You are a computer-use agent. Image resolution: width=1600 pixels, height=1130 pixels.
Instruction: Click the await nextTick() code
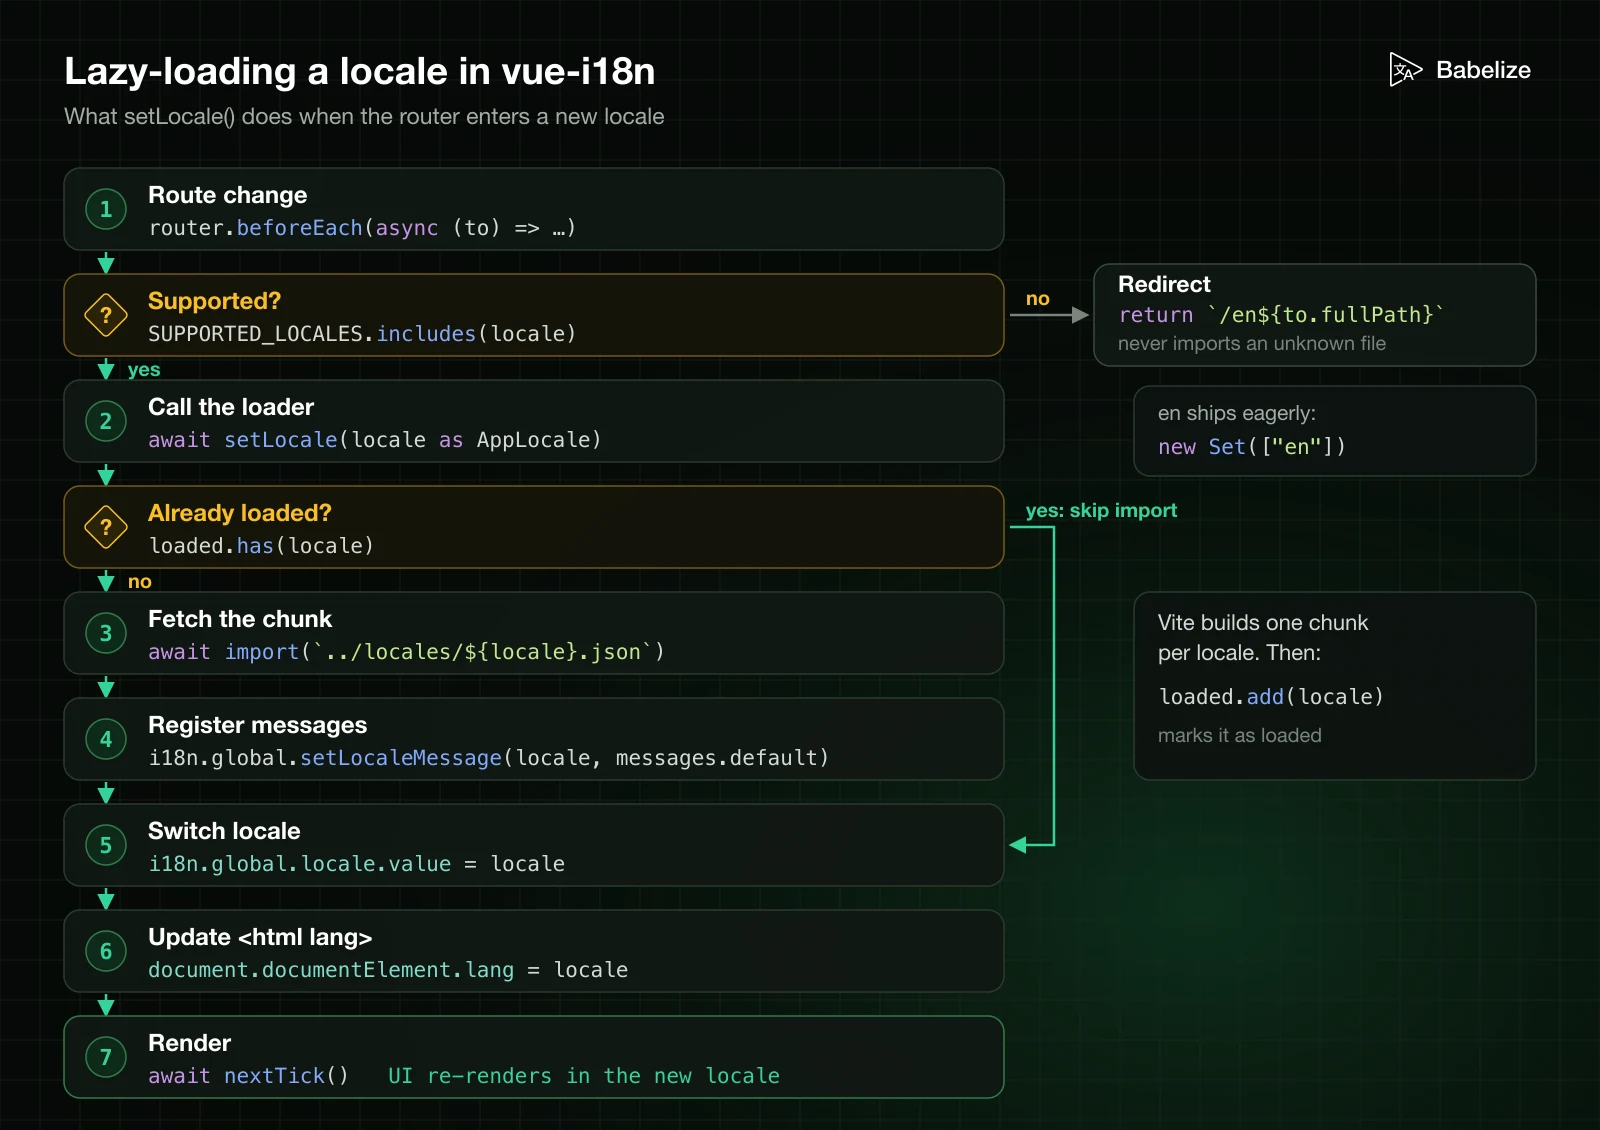(x=248, y=1076)
